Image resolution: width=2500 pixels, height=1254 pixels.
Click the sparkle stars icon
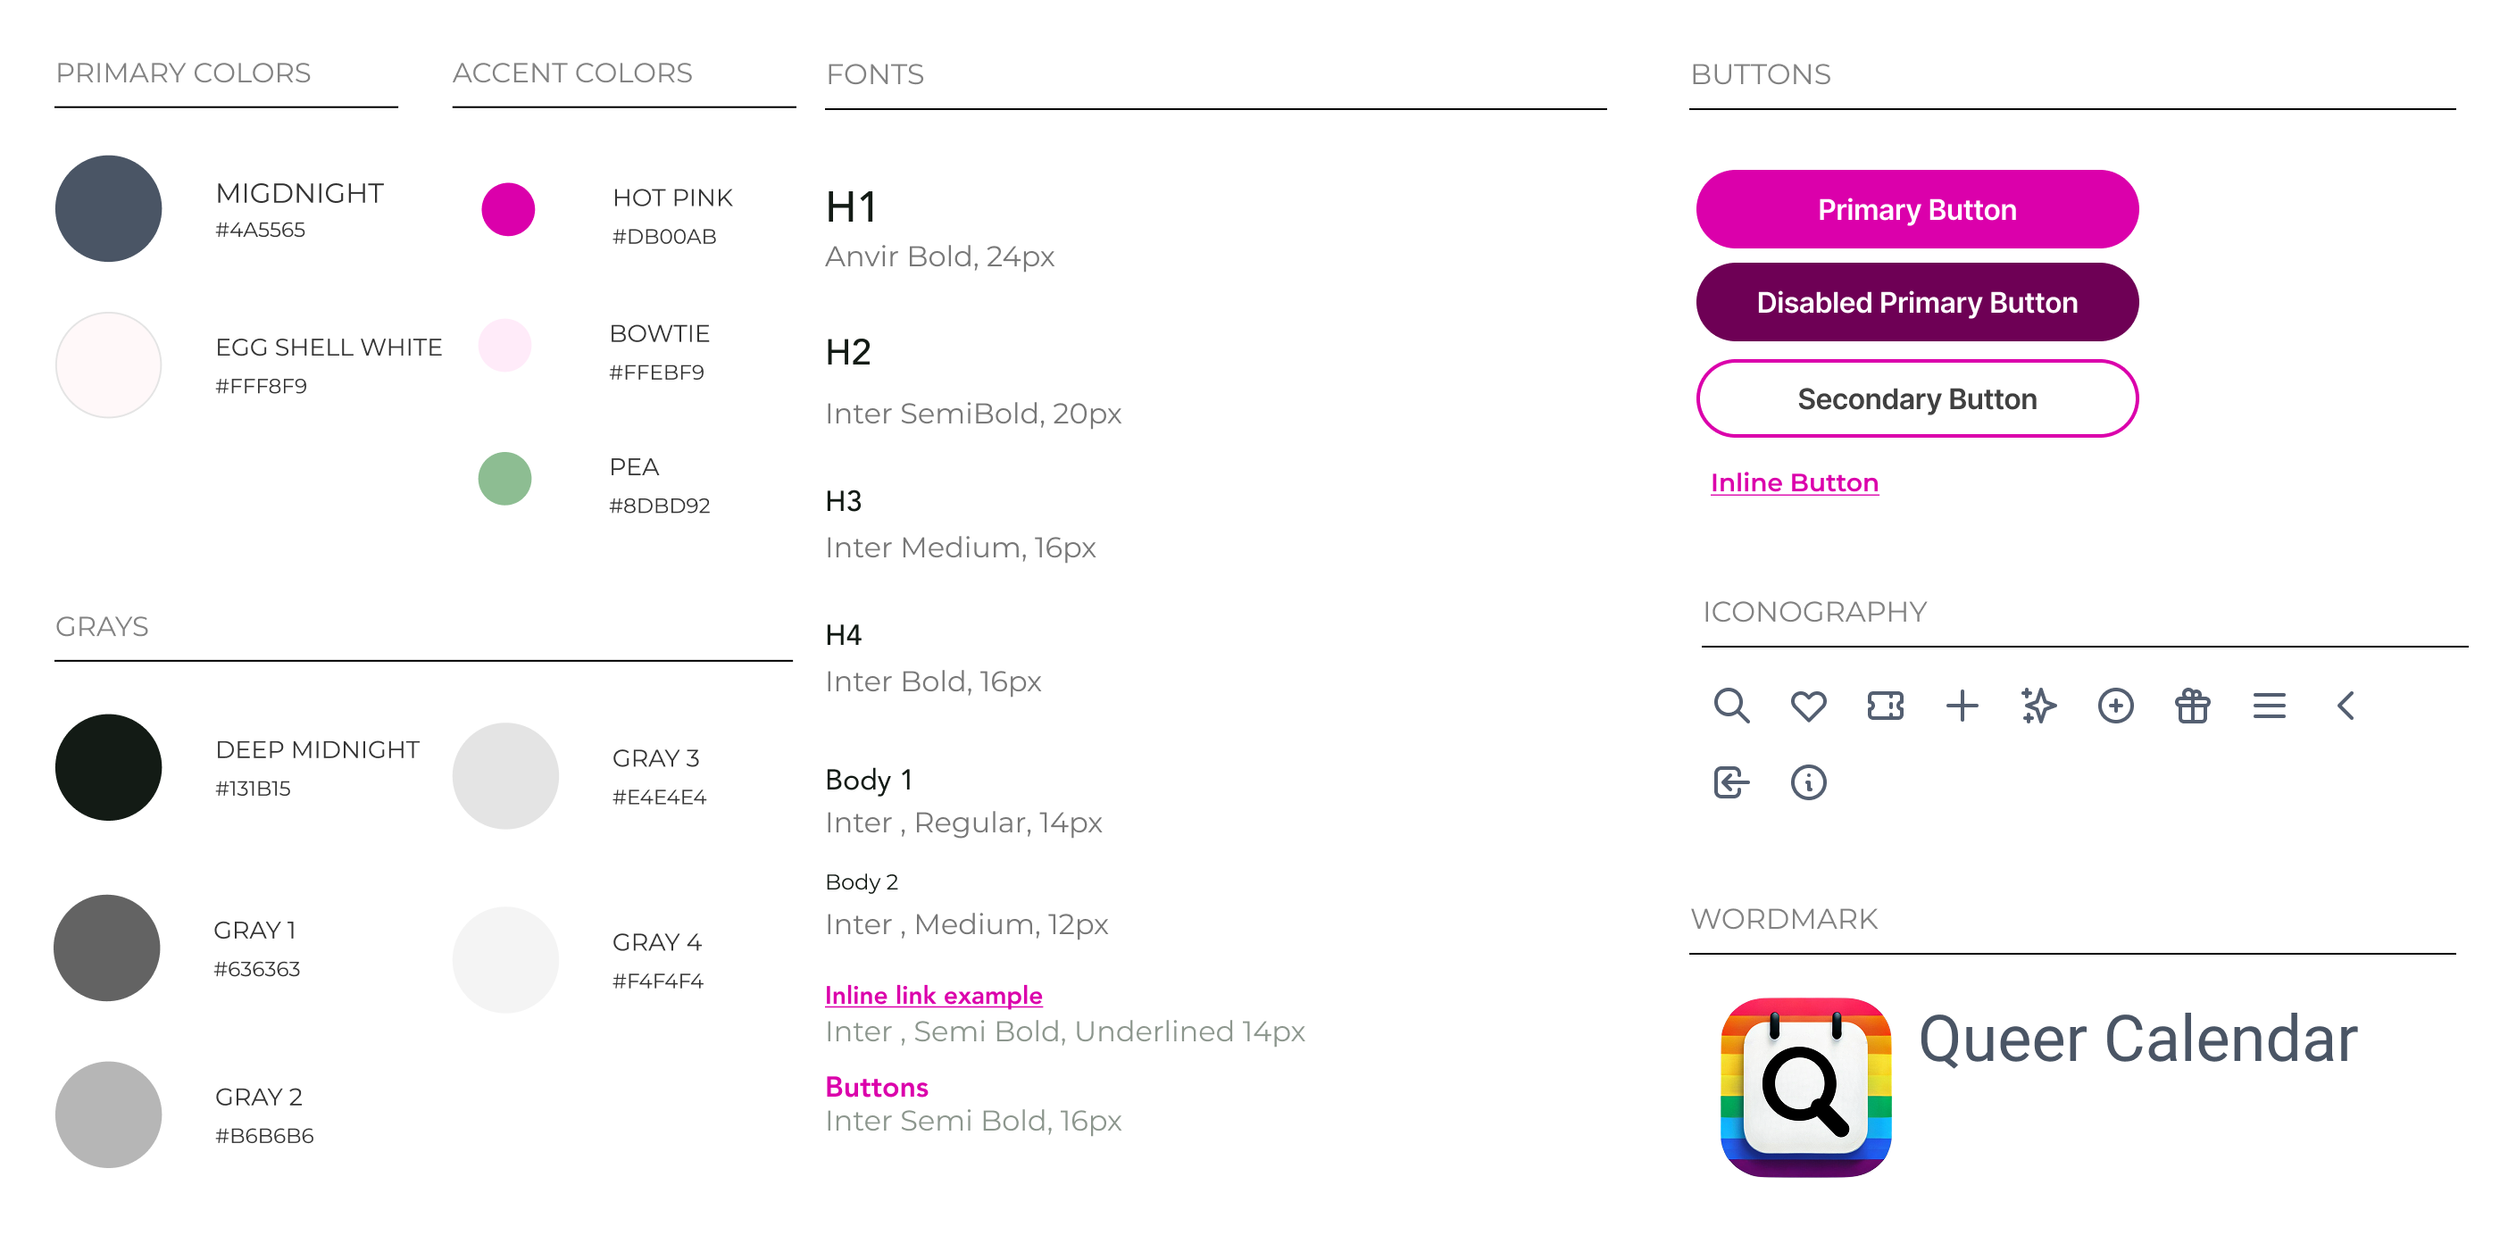[2038, 706]
